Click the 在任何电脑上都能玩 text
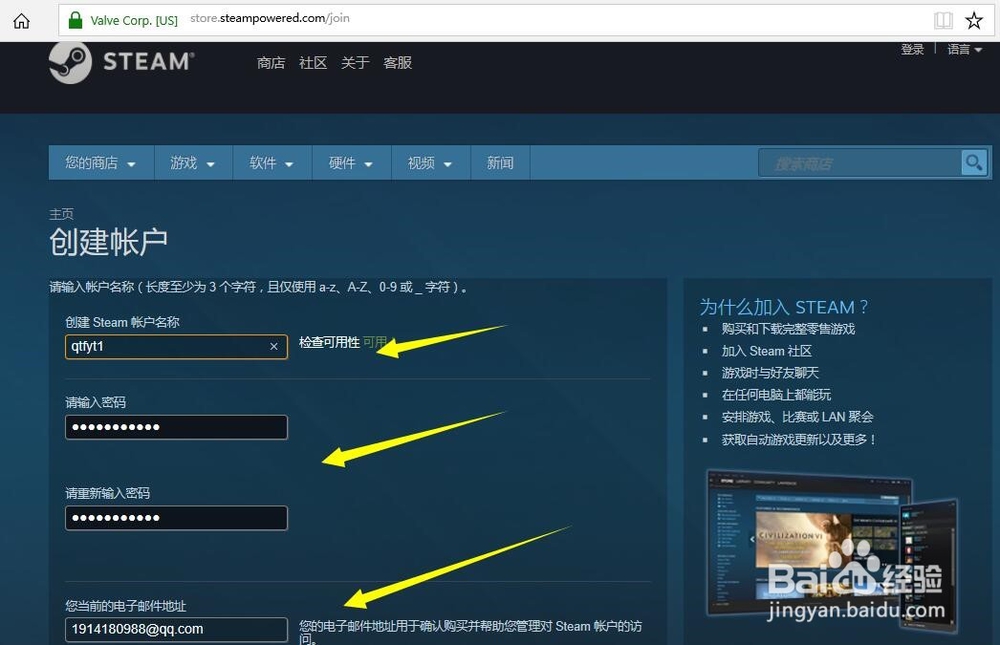This screenshot has width=1000, height=645. 776,395
